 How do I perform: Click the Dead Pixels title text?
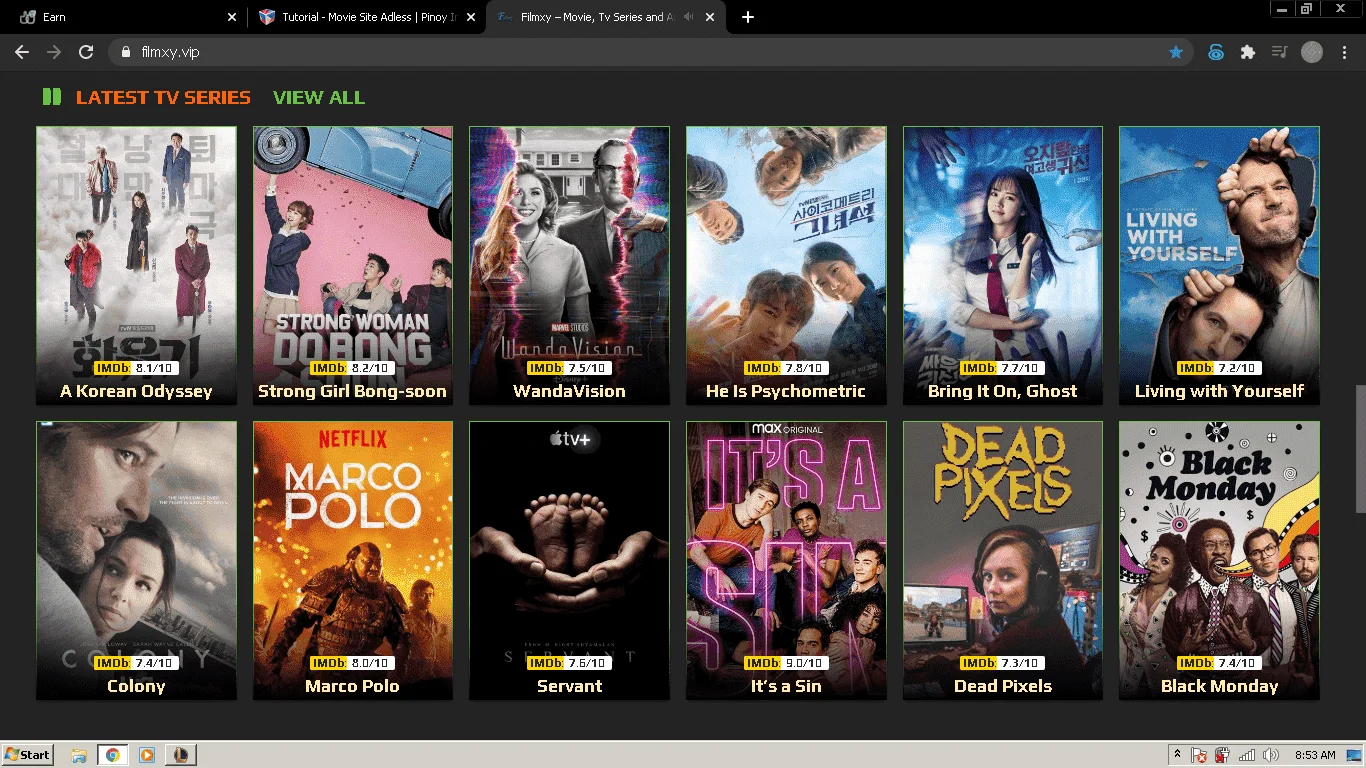(1003, 686)
